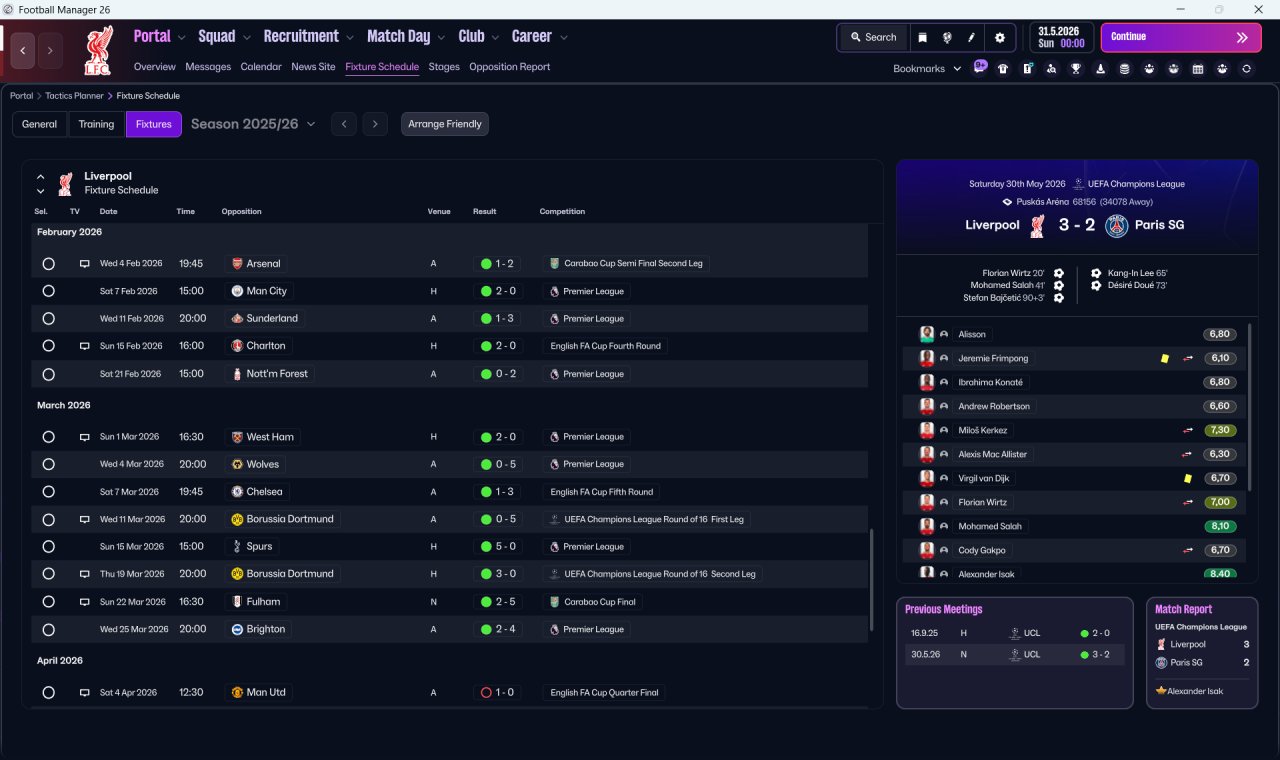Open the calendar grid bookmark icon

[1198, 69]
